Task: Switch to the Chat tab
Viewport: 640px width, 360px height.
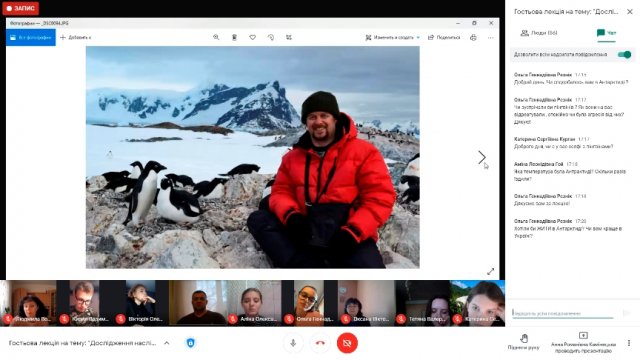Action: pyautogui.click(x=606, y=33)
